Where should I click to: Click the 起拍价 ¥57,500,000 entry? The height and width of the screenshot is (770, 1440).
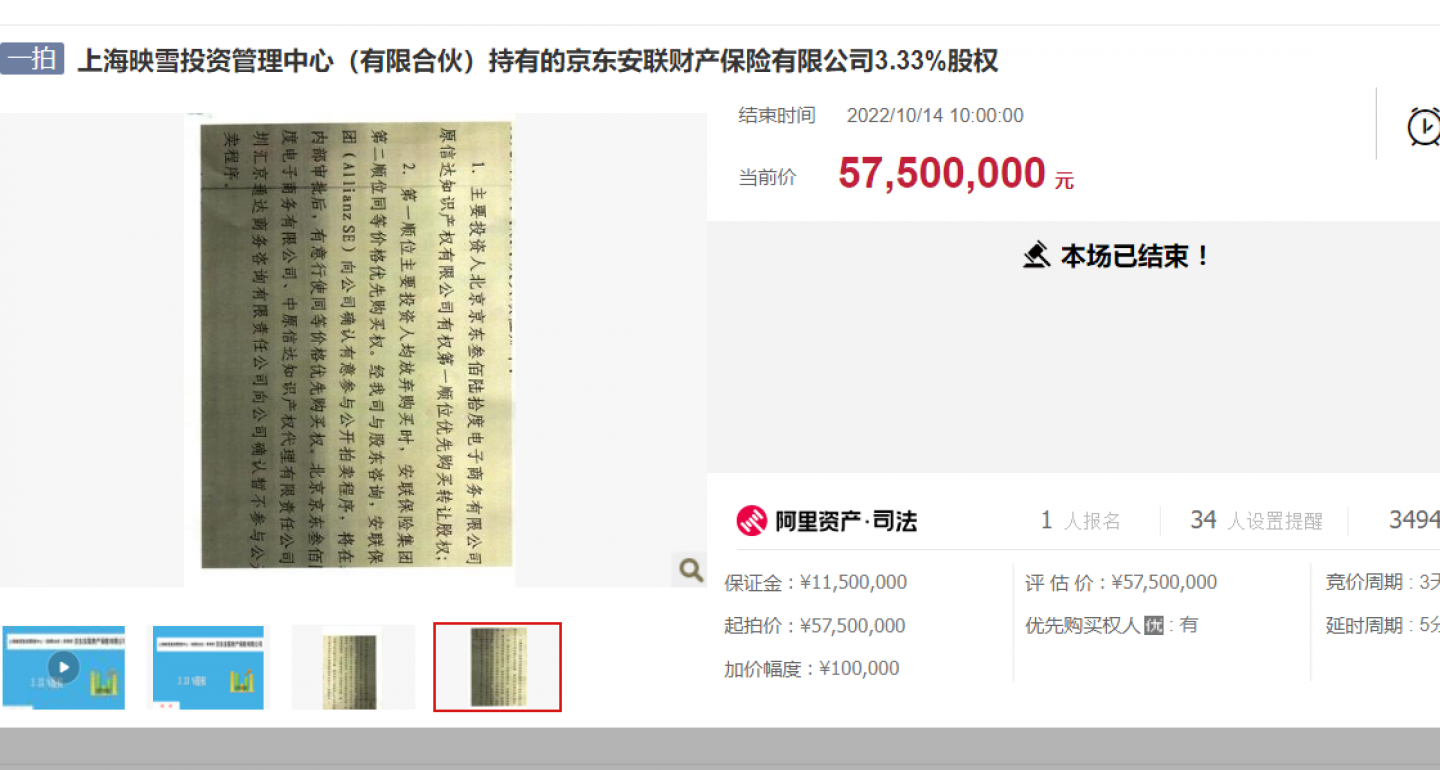815,626
